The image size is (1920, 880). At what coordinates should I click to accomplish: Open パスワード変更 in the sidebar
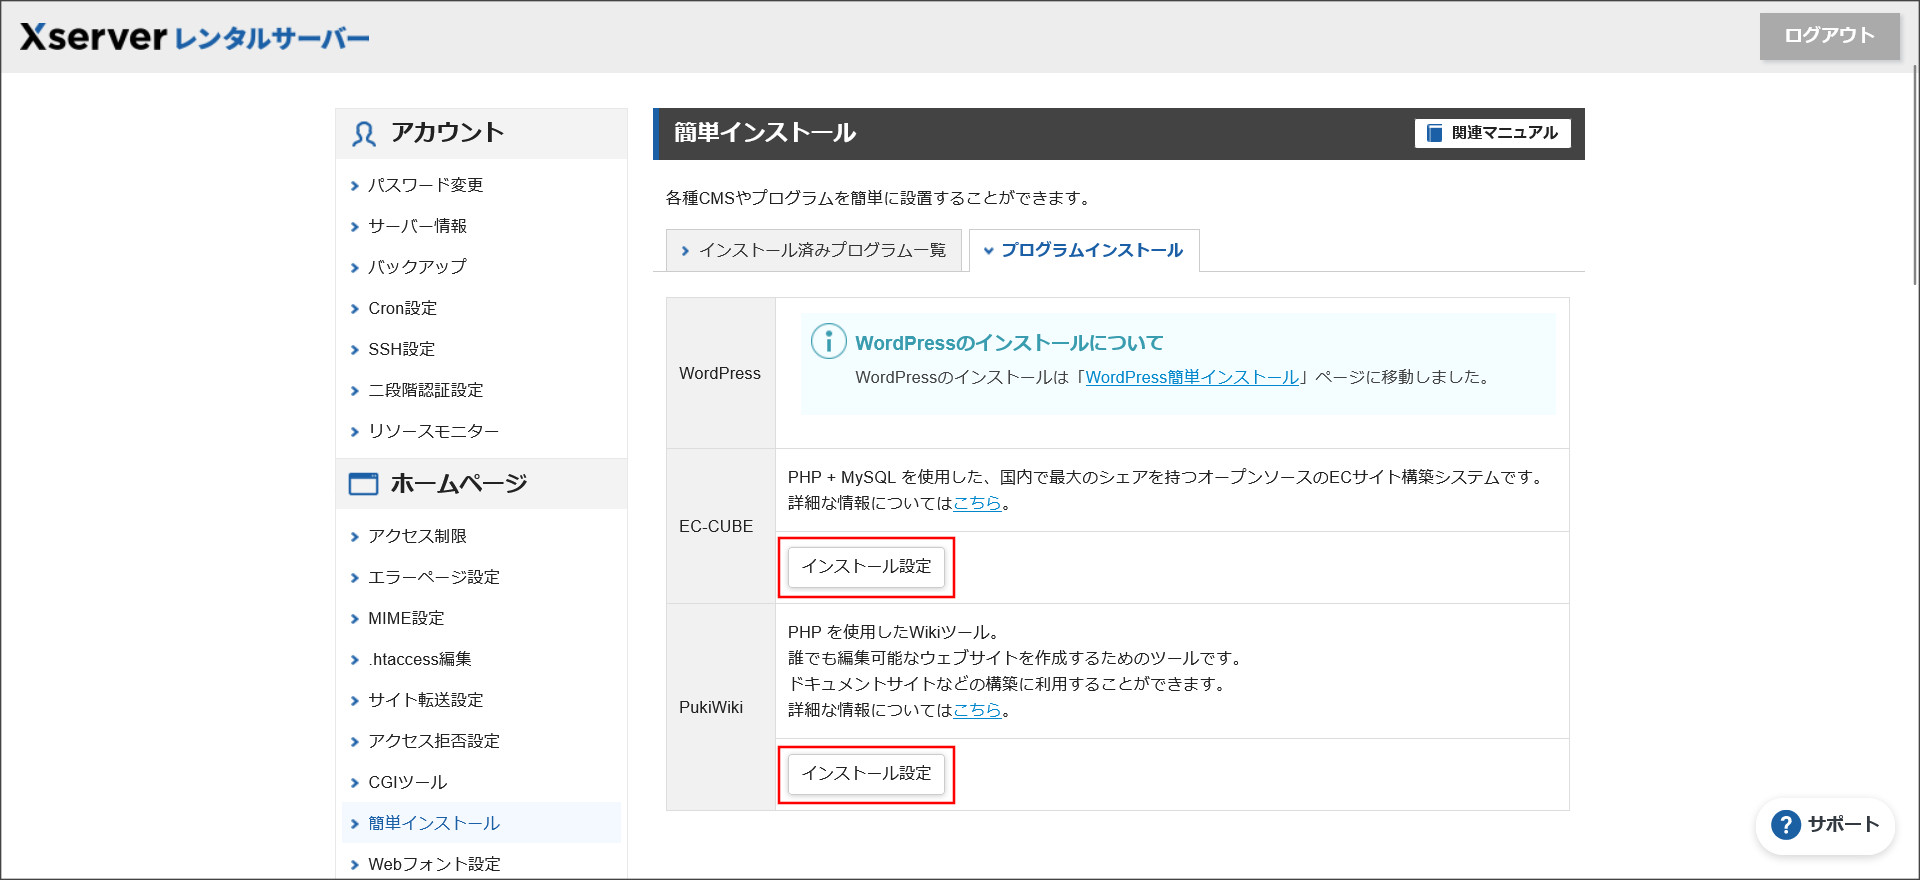tap(426, 185)
